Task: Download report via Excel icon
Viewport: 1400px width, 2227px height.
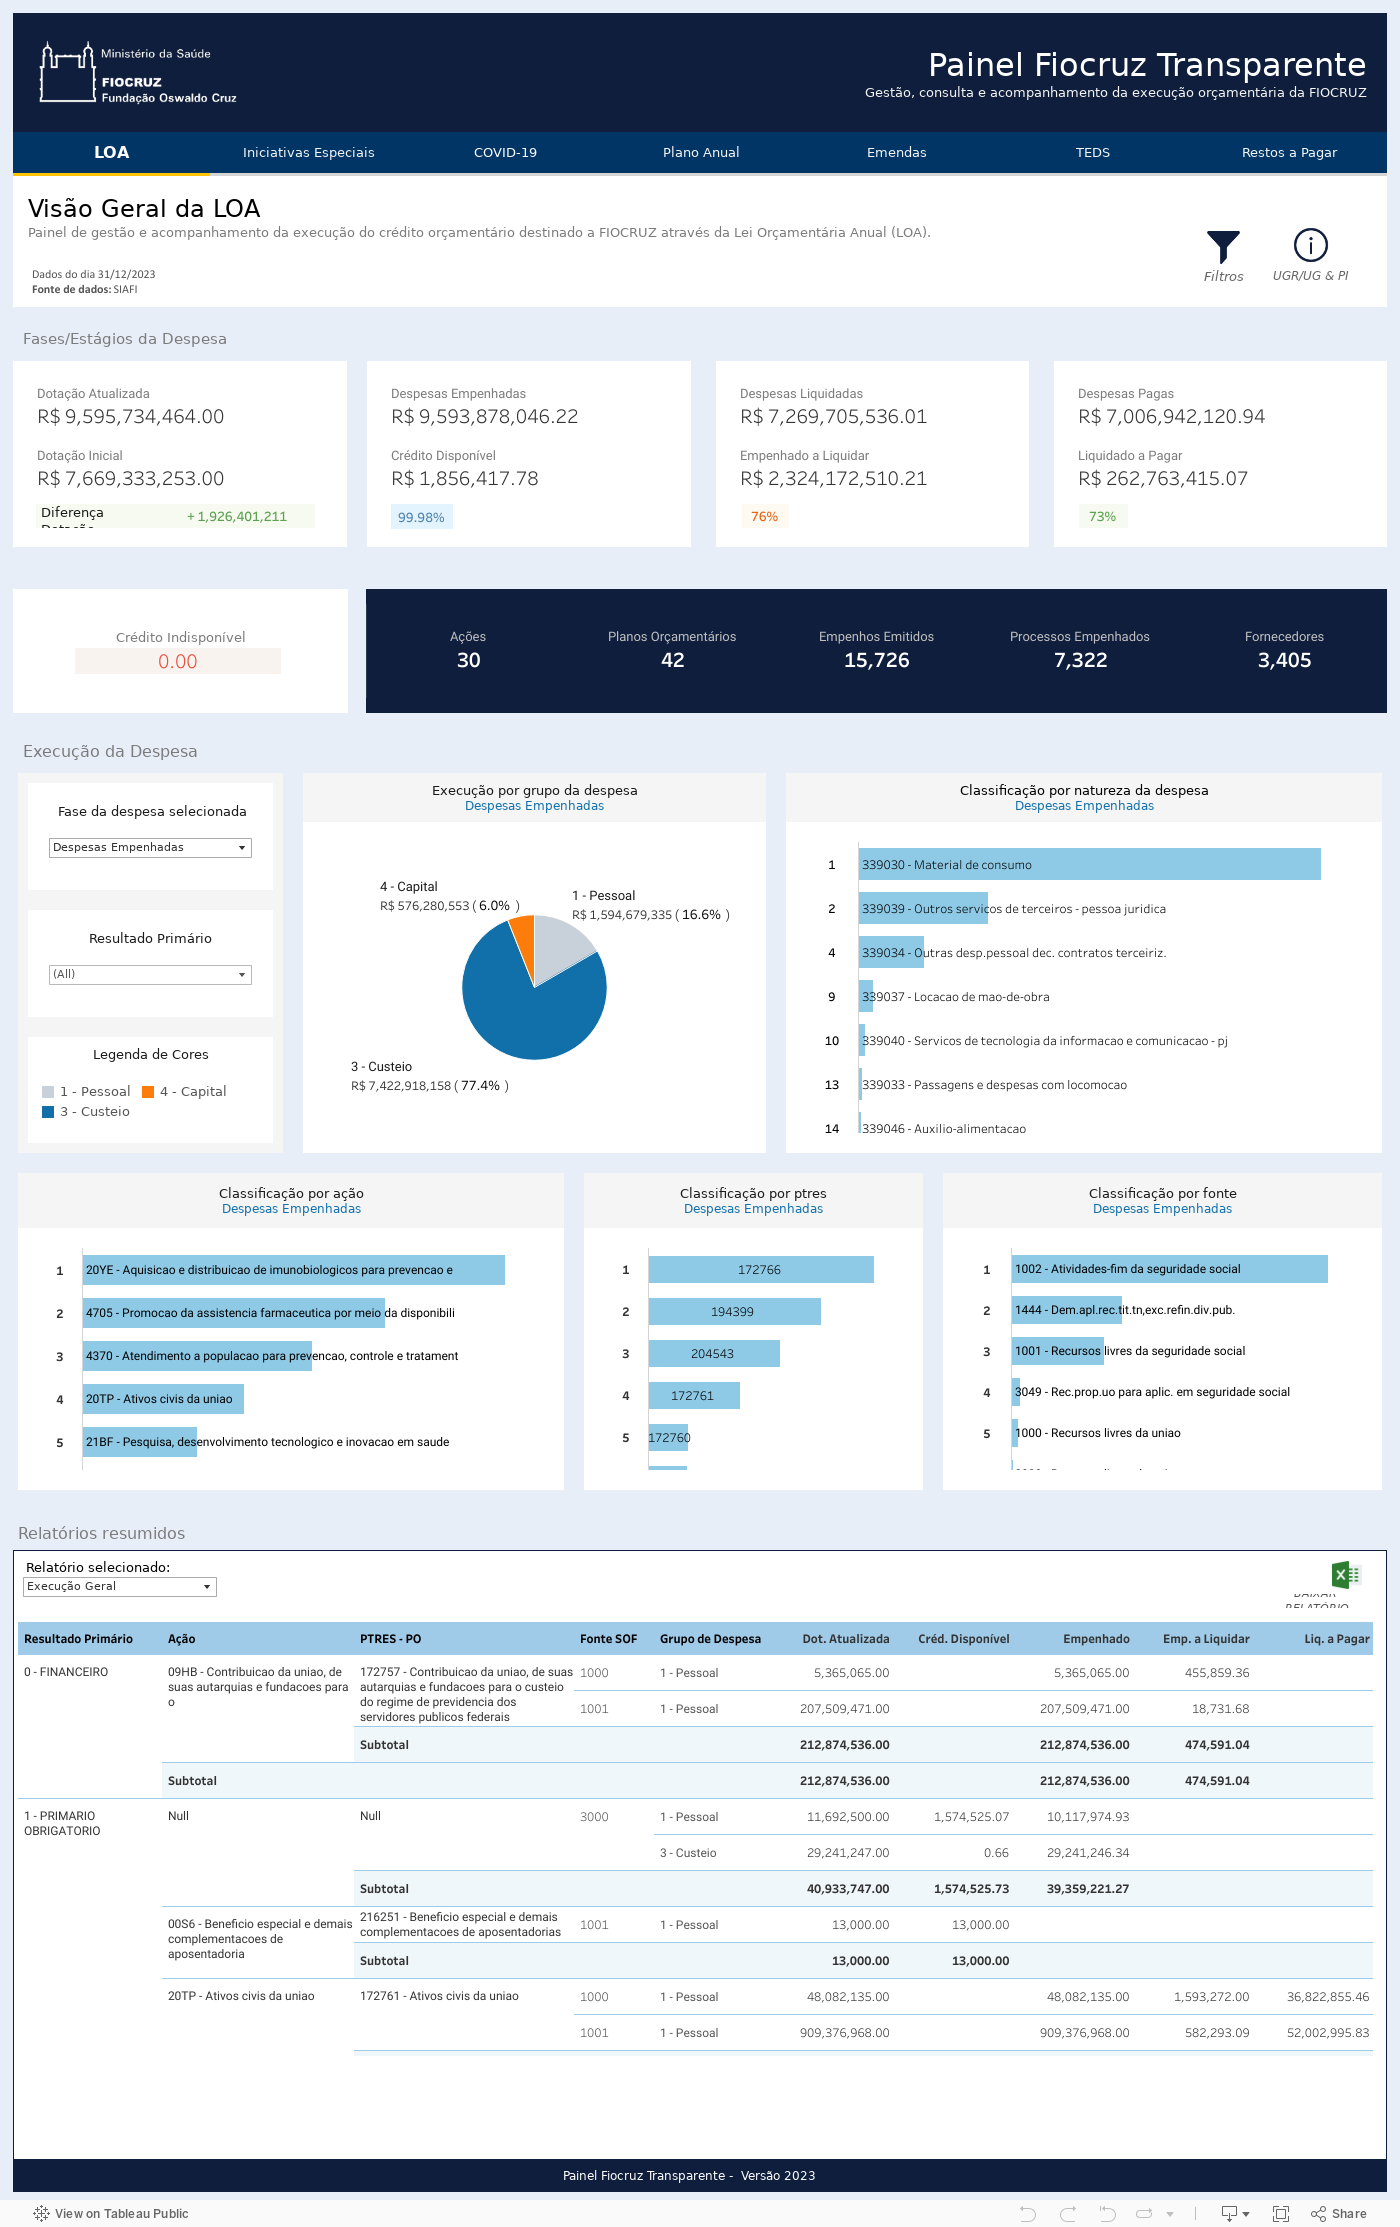Action: [1346, 1575]
